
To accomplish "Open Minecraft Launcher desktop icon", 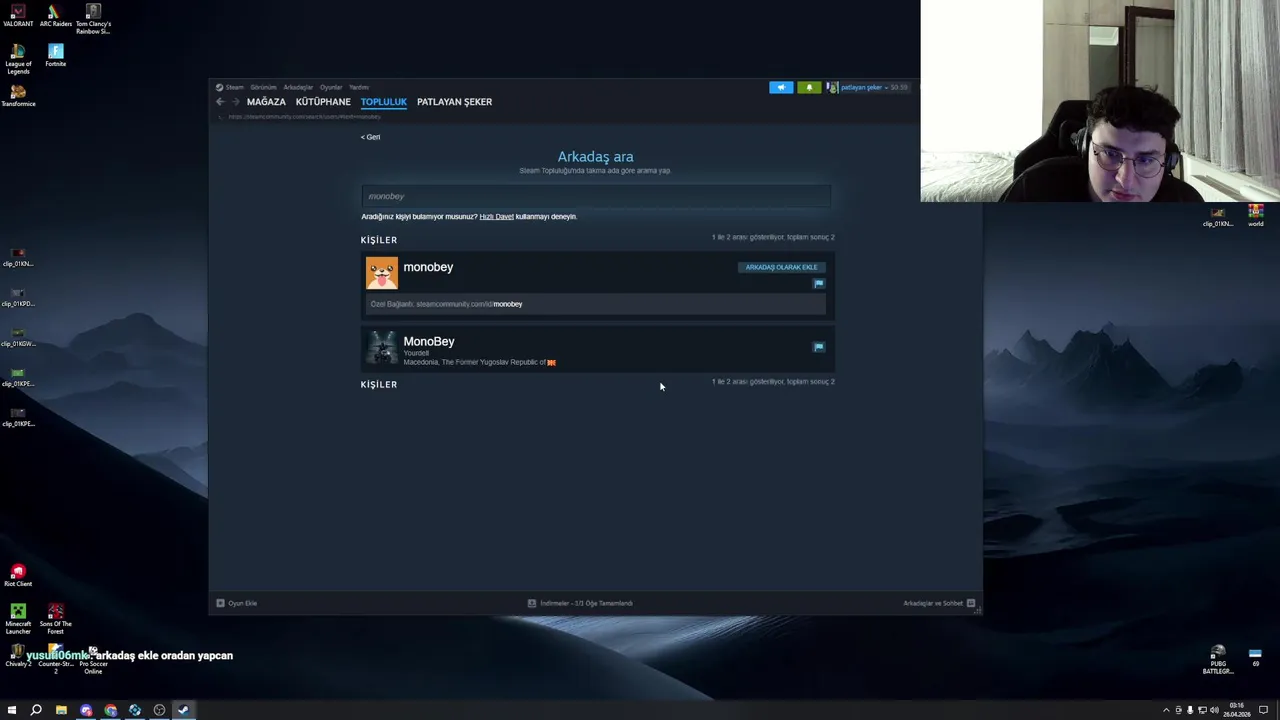I will [x=18, y=619].
